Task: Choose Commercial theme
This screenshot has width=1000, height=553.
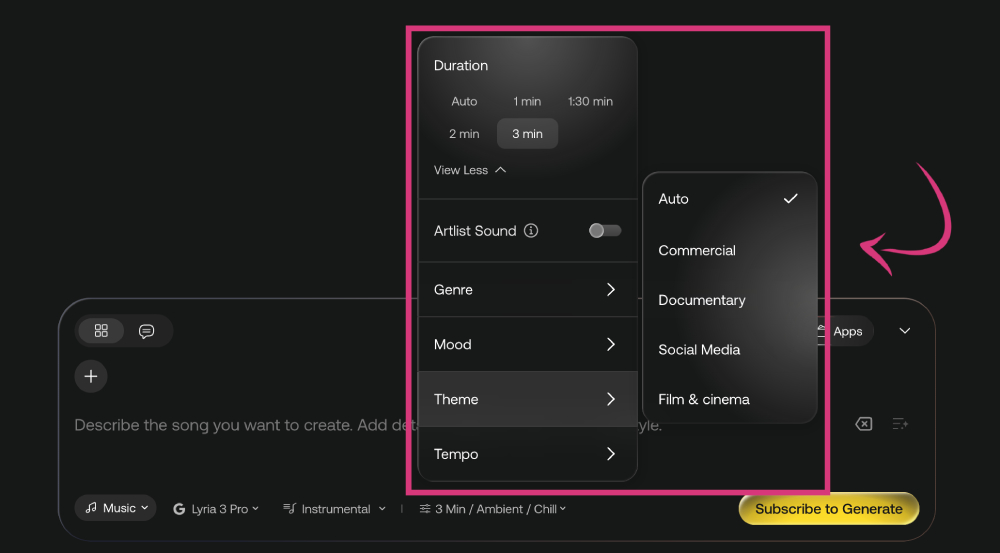Action: click(729, 251)
